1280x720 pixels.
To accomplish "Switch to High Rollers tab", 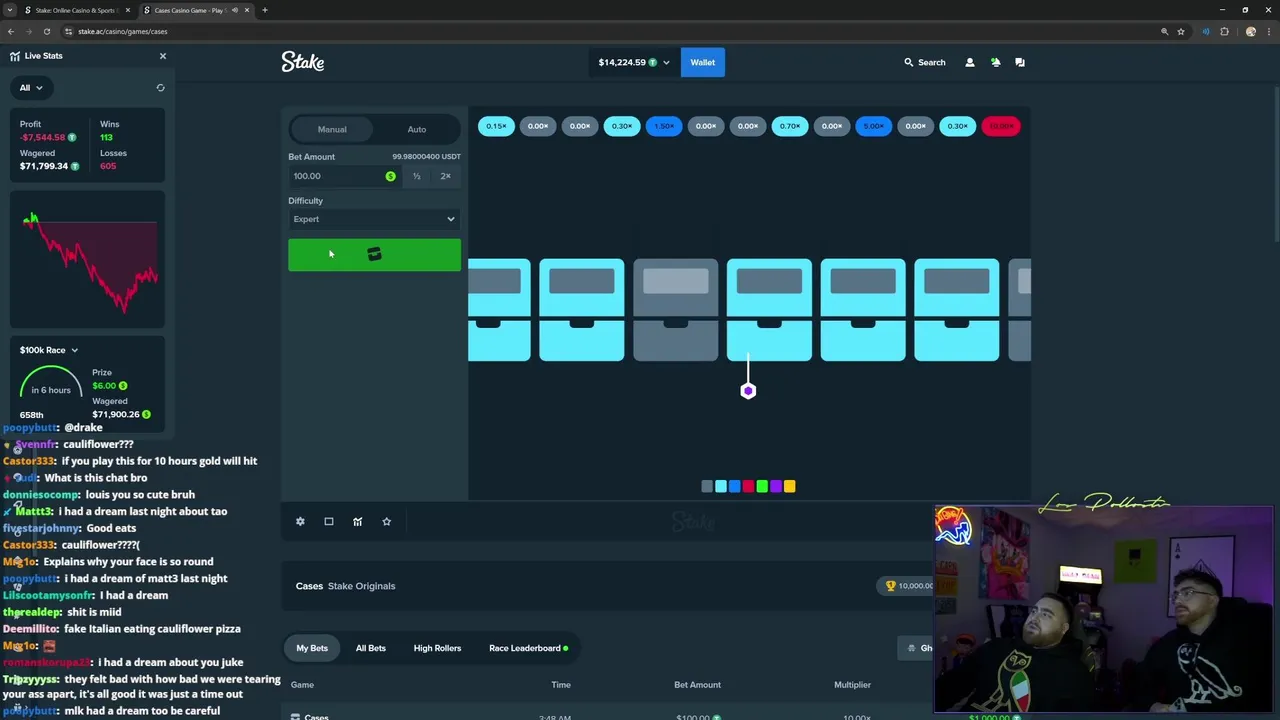I will 437,648.
